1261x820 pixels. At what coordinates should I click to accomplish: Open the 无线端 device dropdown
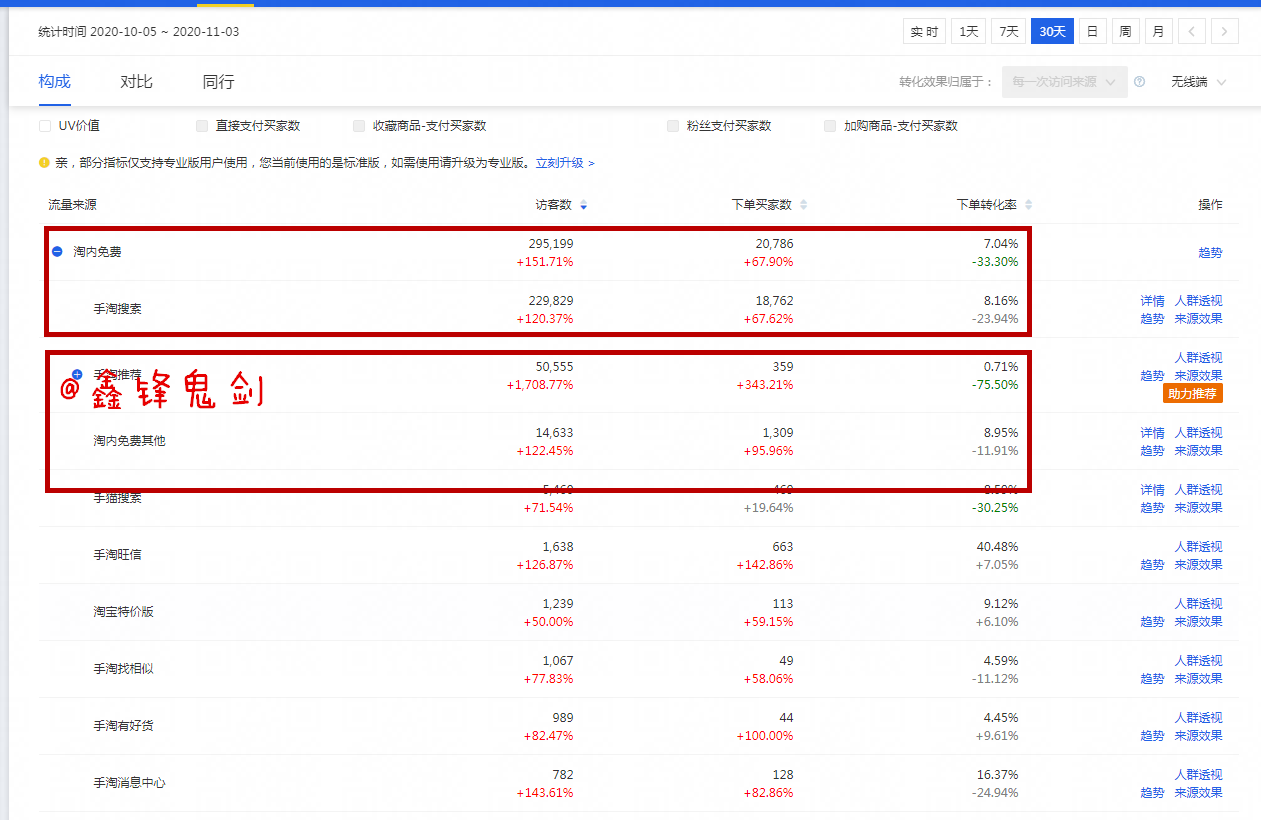[1198, 82]
